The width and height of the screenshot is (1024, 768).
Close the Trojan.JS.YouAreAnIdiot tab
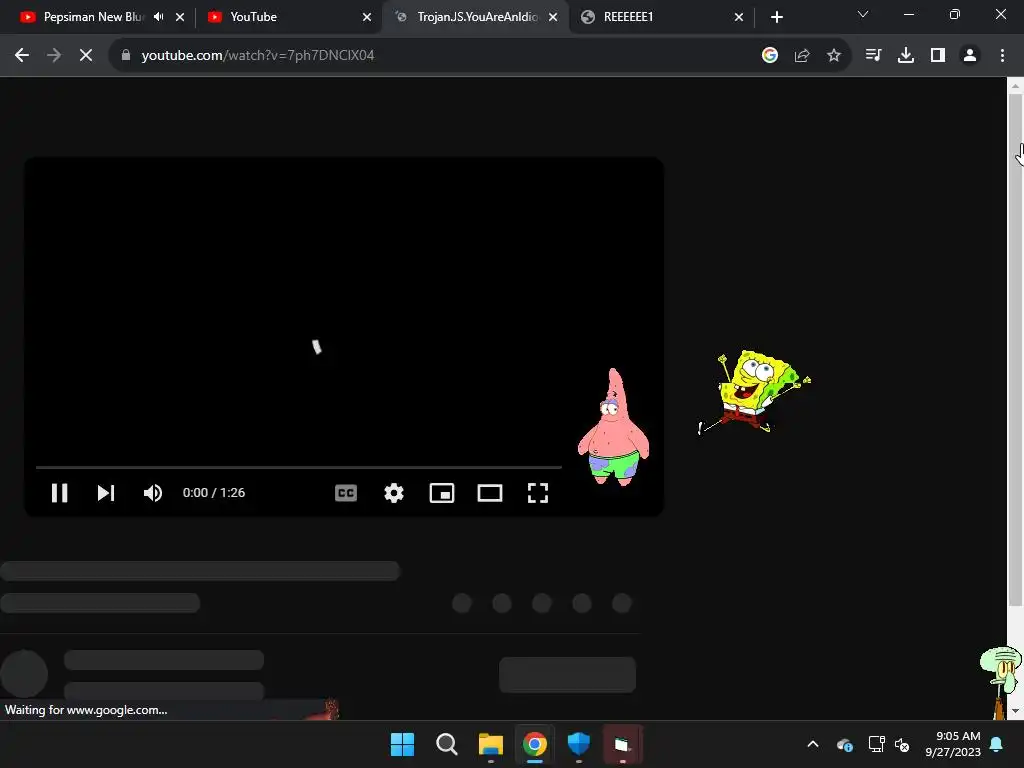pyautogui.click(x=553, y=17)
